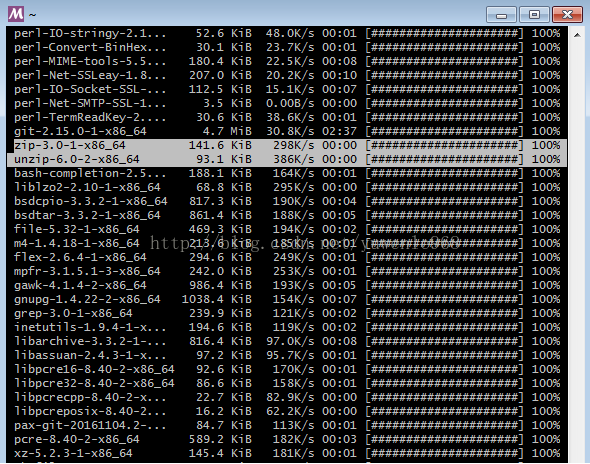Click the progress bar on the git row

pyautogui.click(x=444, y=131)
